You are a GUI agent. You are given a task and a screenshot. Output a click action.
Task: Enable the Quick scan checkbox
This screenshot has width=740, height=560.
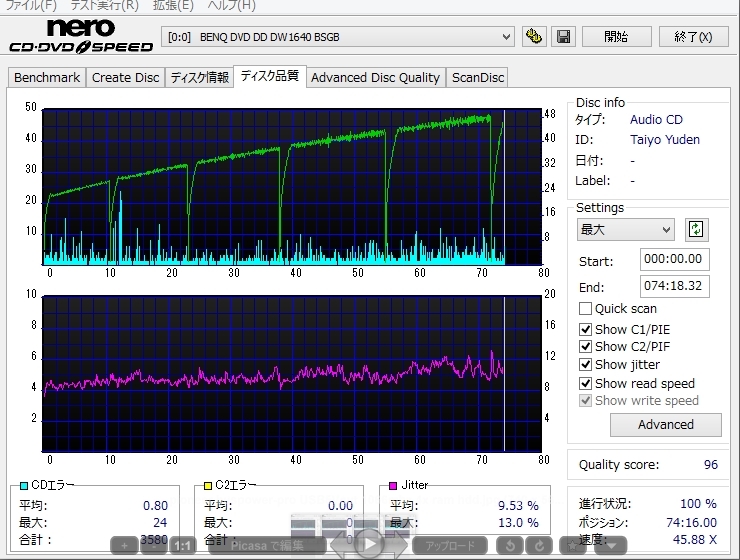click(585, 309)
